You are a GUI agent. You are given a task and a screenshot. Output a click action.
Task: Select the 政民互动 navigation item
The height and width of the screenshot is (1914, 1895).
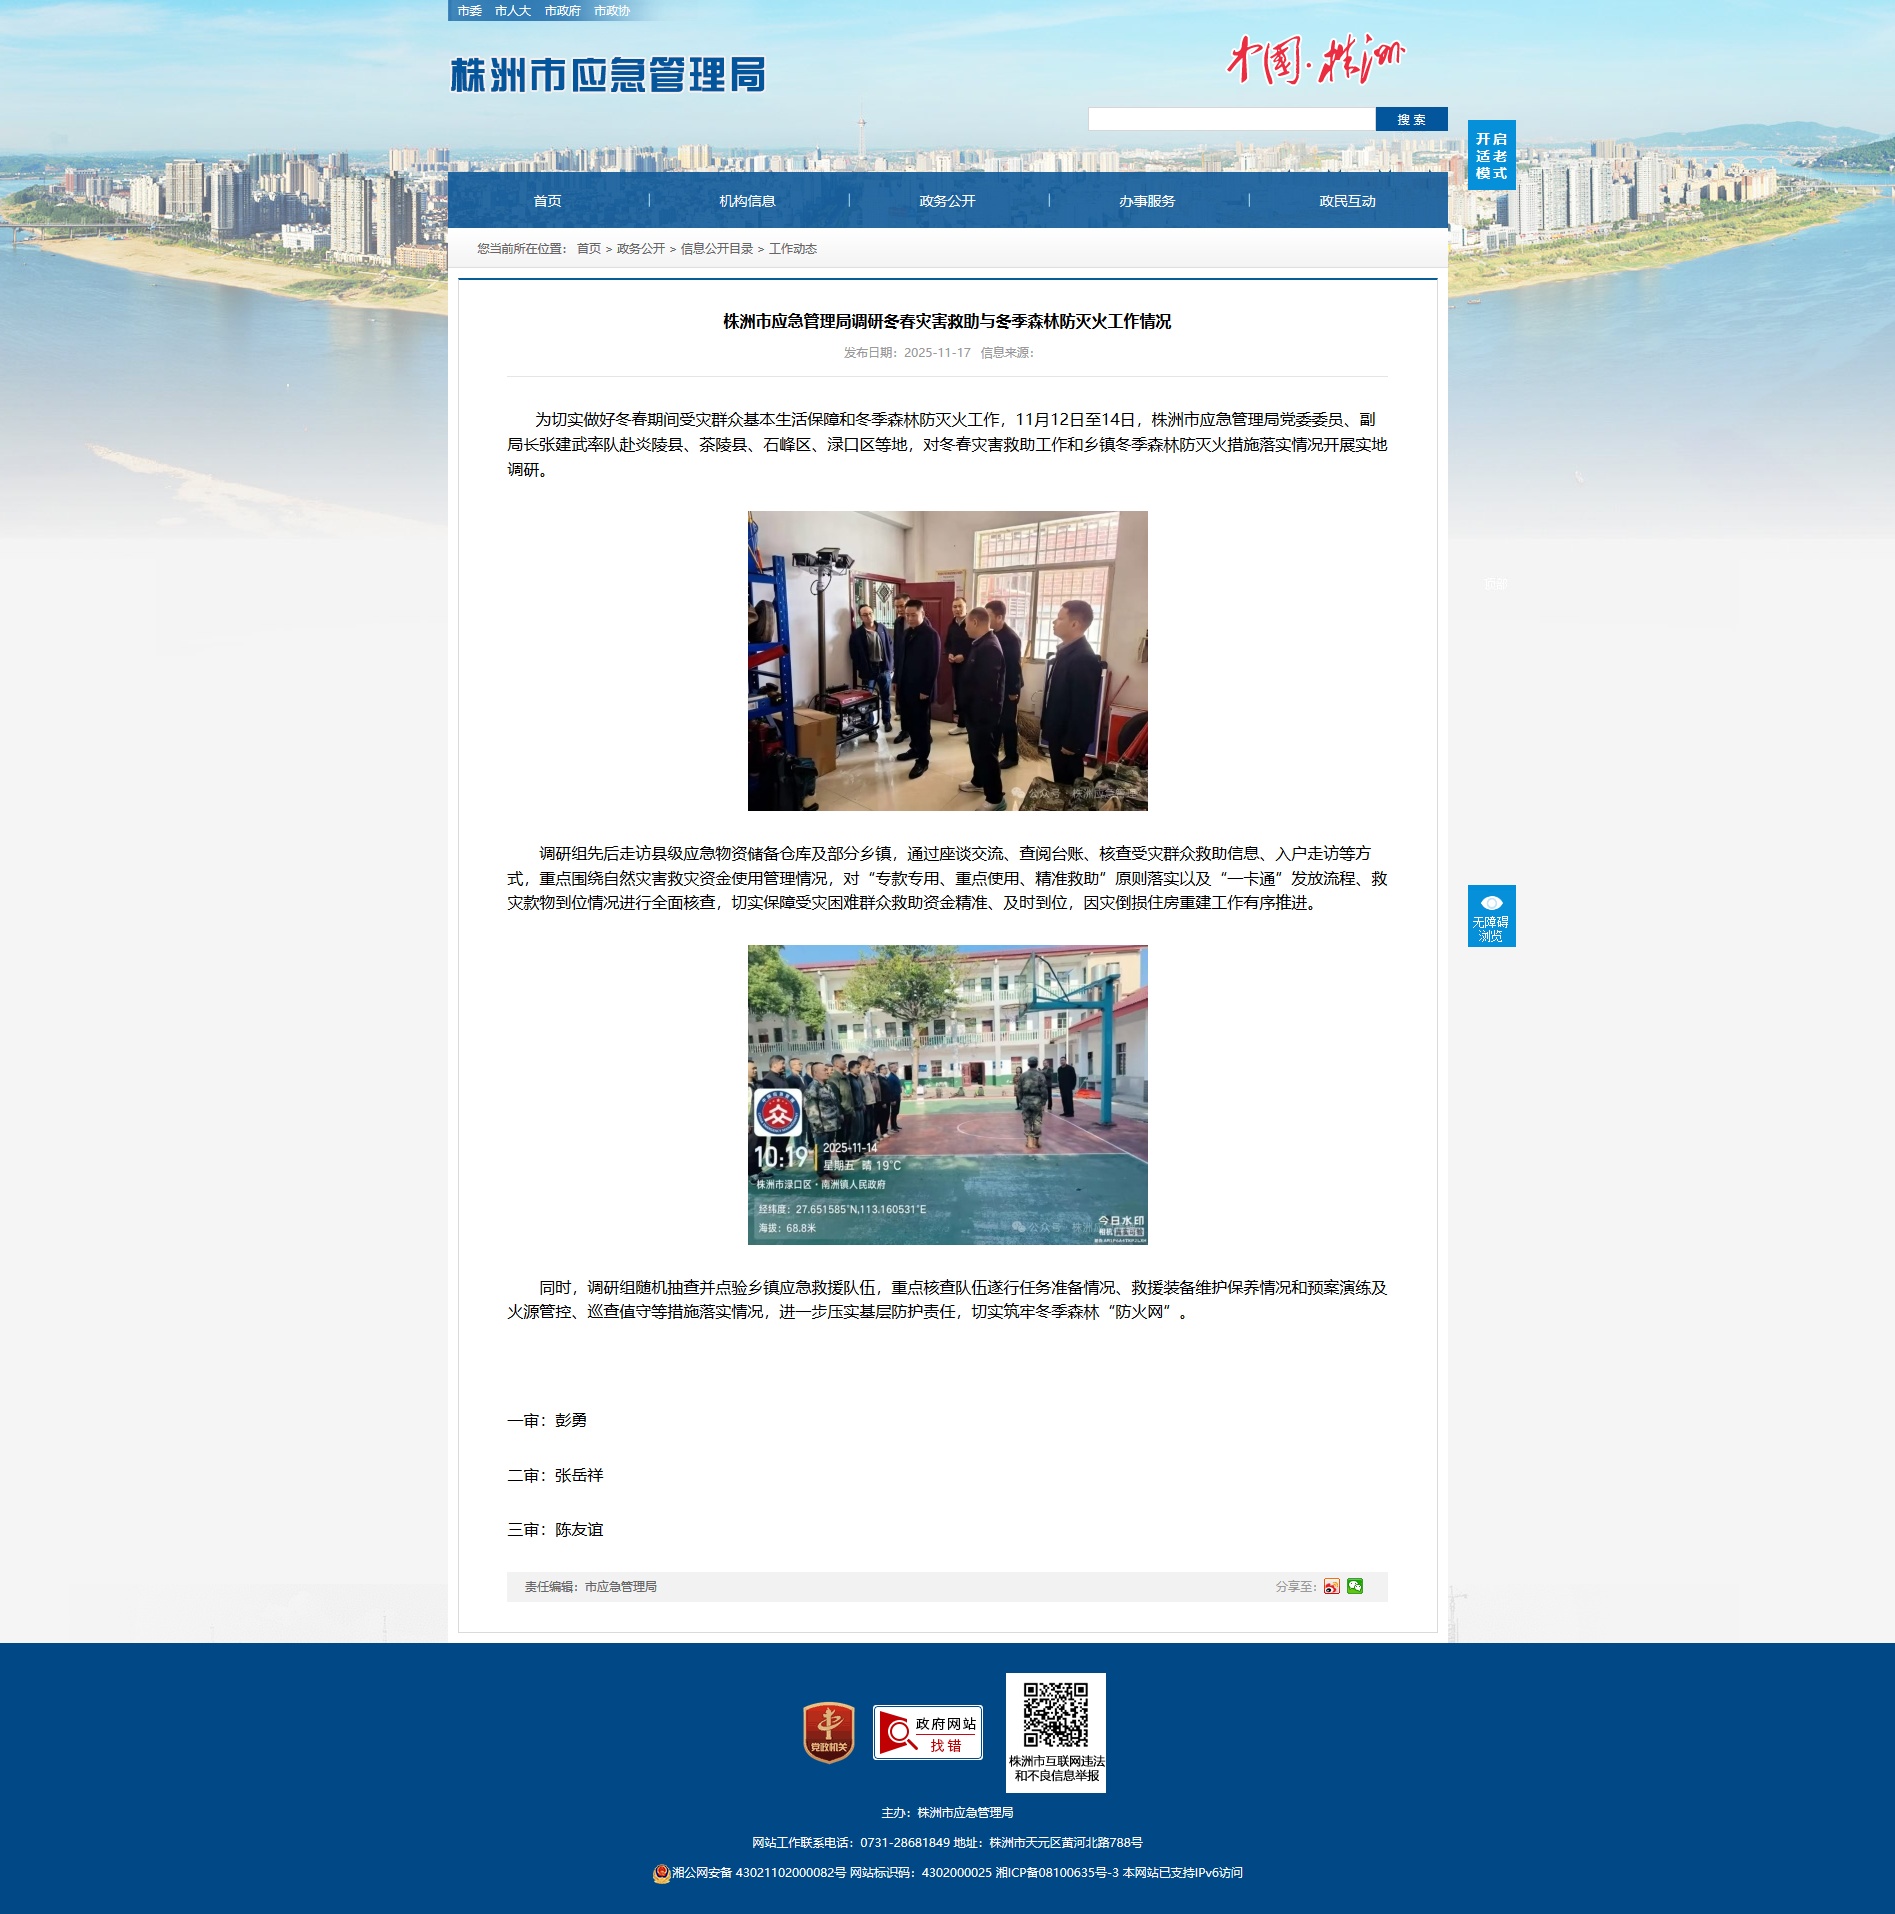(1347, 201)
